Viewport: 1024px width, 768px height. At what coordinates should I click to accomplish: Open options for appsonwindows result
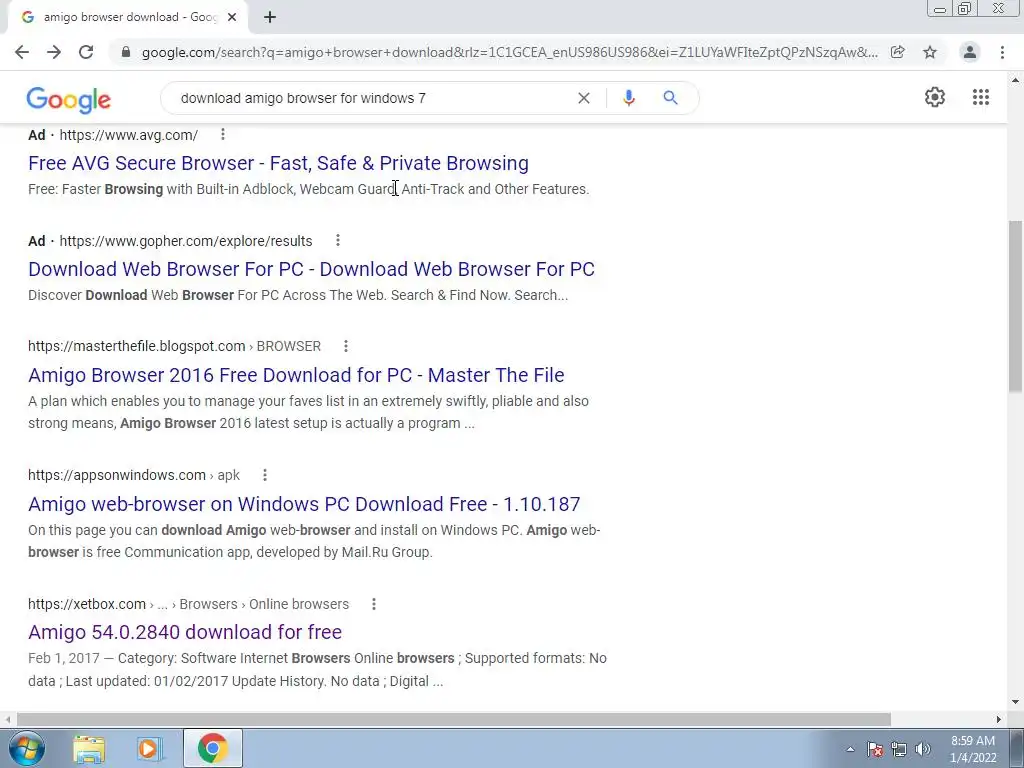[264, 475]
